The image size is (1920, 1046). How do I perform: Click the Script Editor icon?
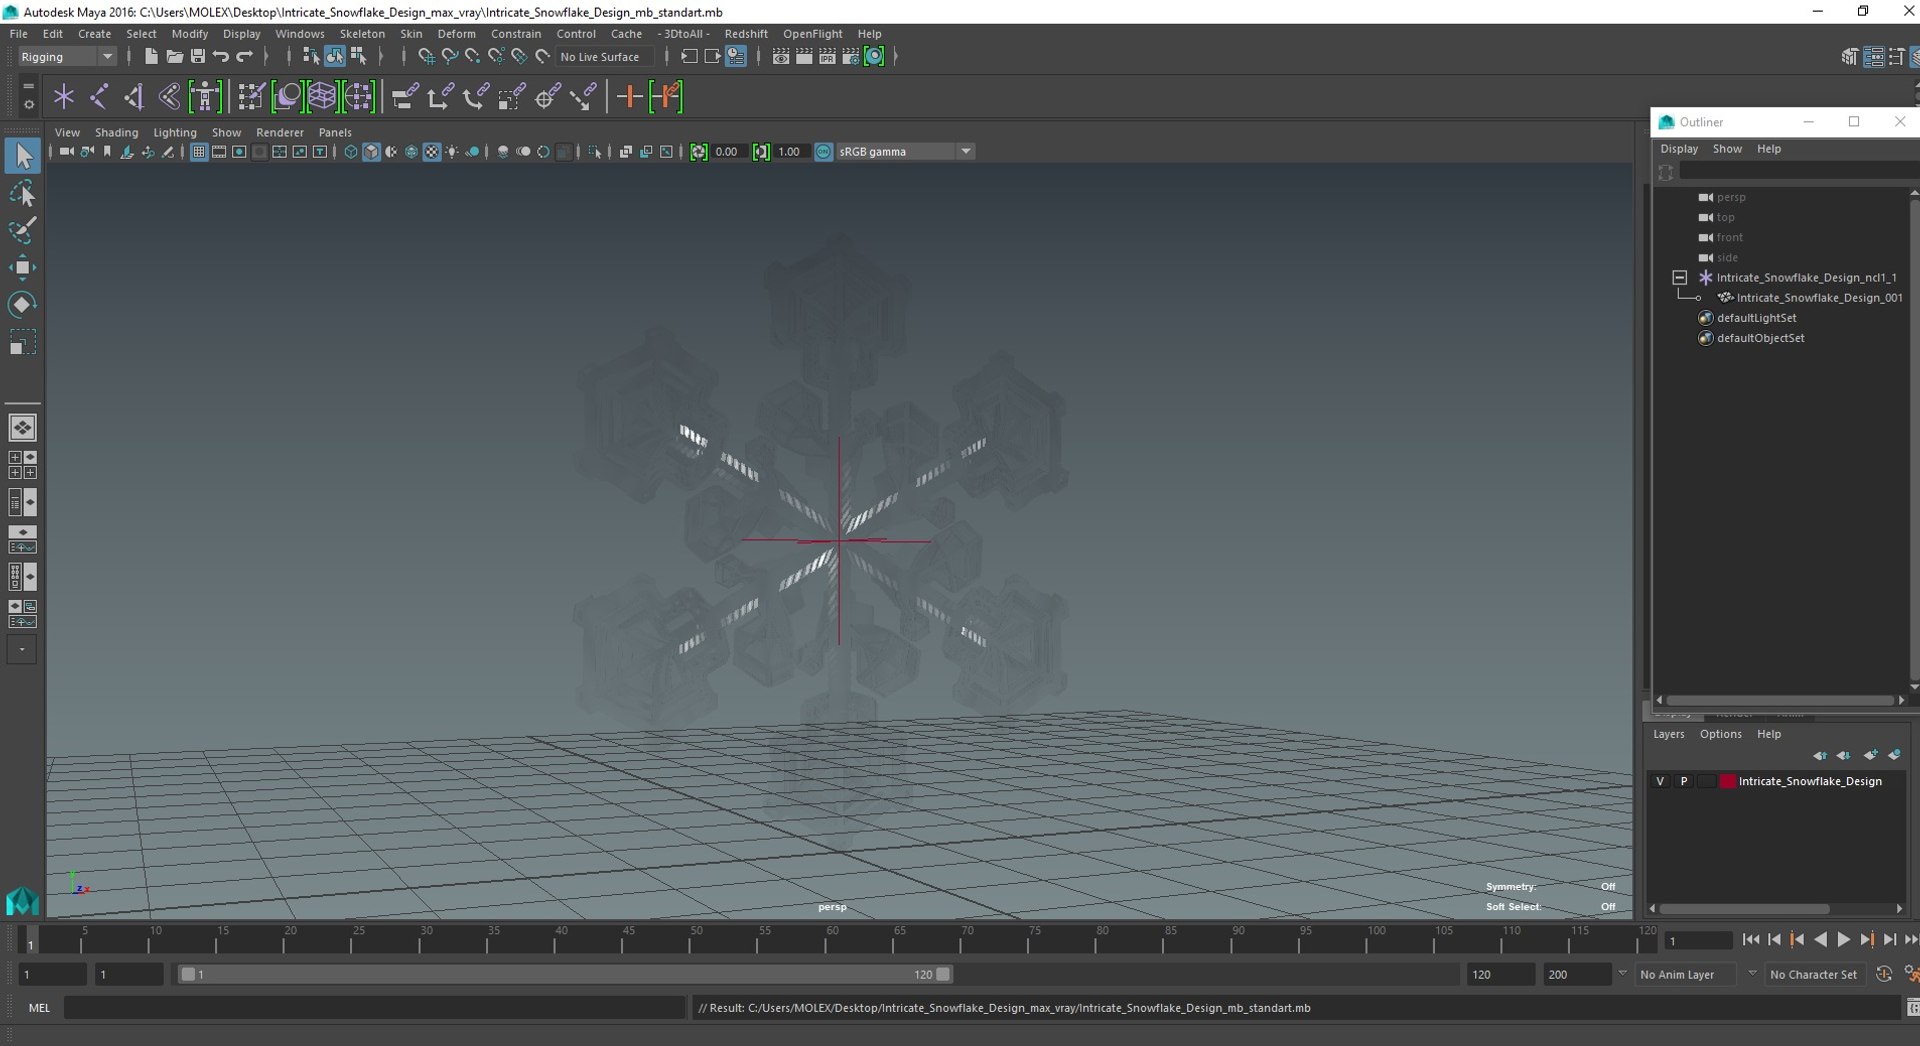(x=1912, y=1008)
